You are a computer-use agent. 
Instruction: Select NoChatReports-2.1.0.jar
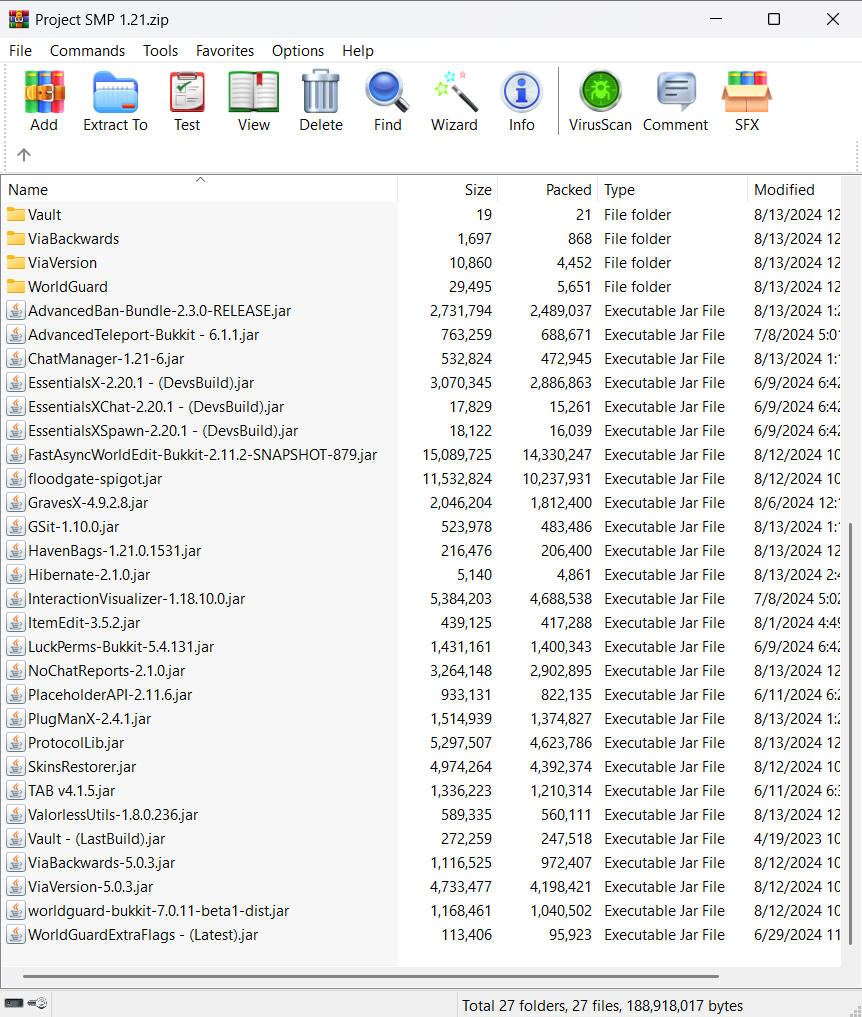(x=106, y=671)
